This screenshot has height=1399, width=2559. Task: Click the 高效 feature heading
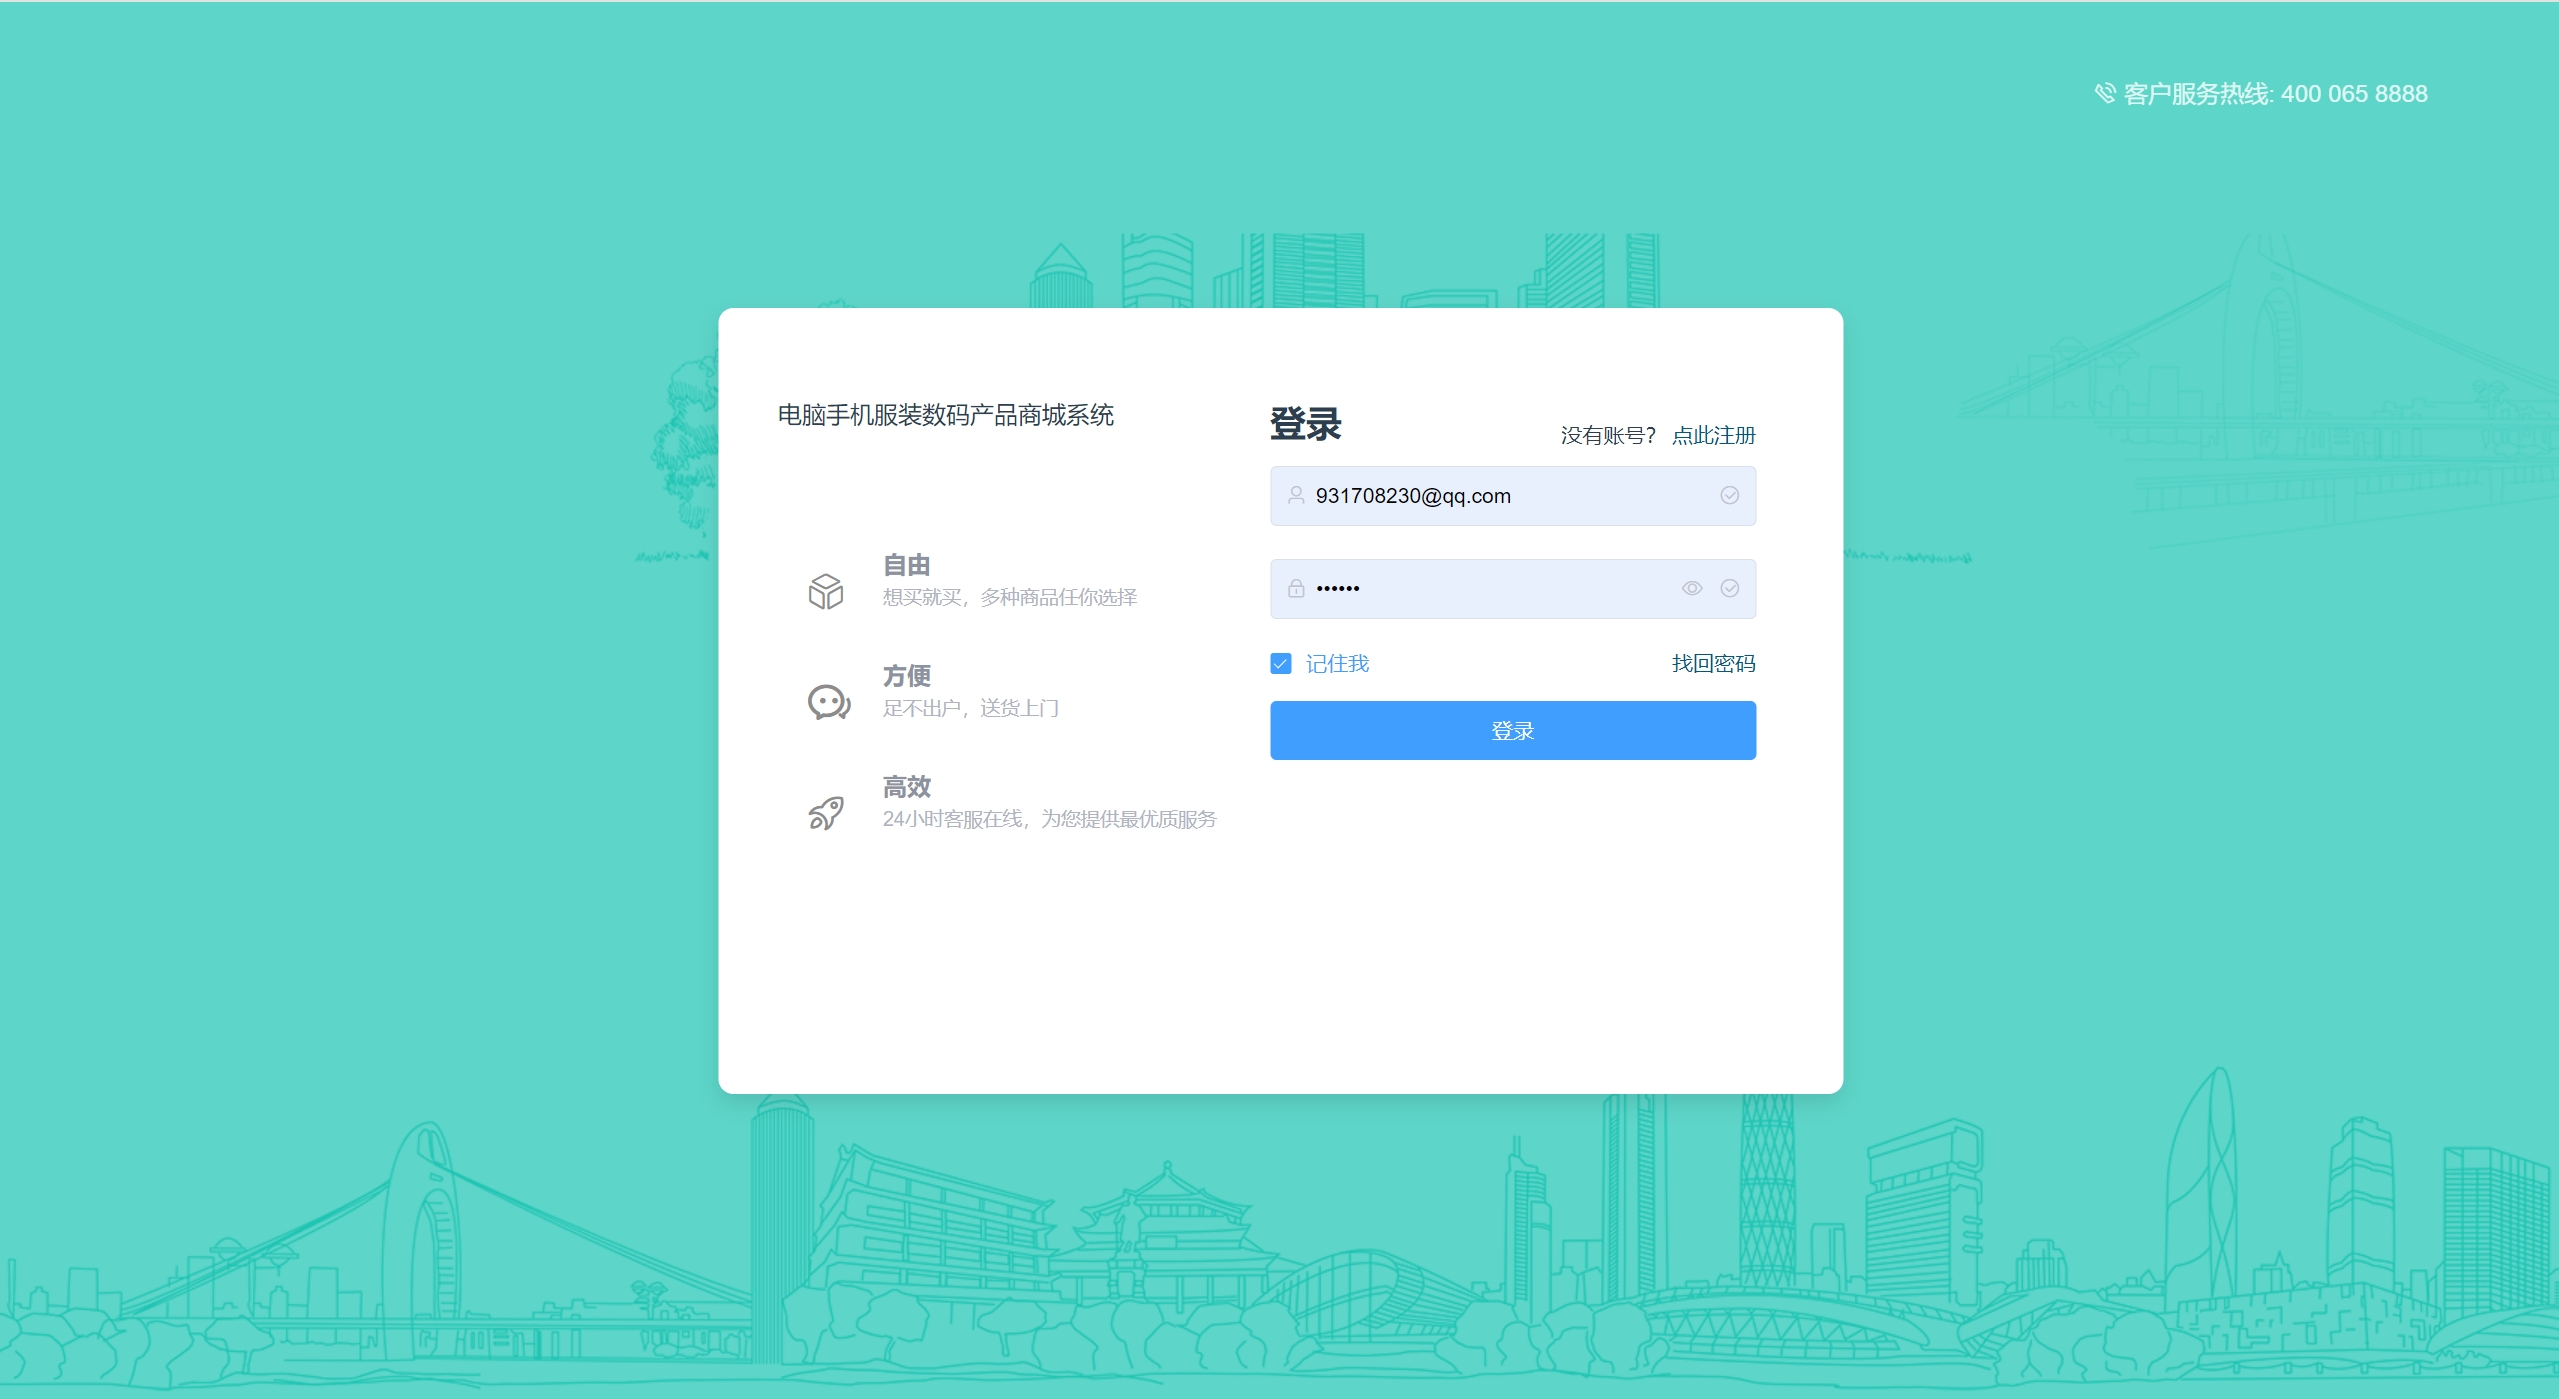coord(906,787)
